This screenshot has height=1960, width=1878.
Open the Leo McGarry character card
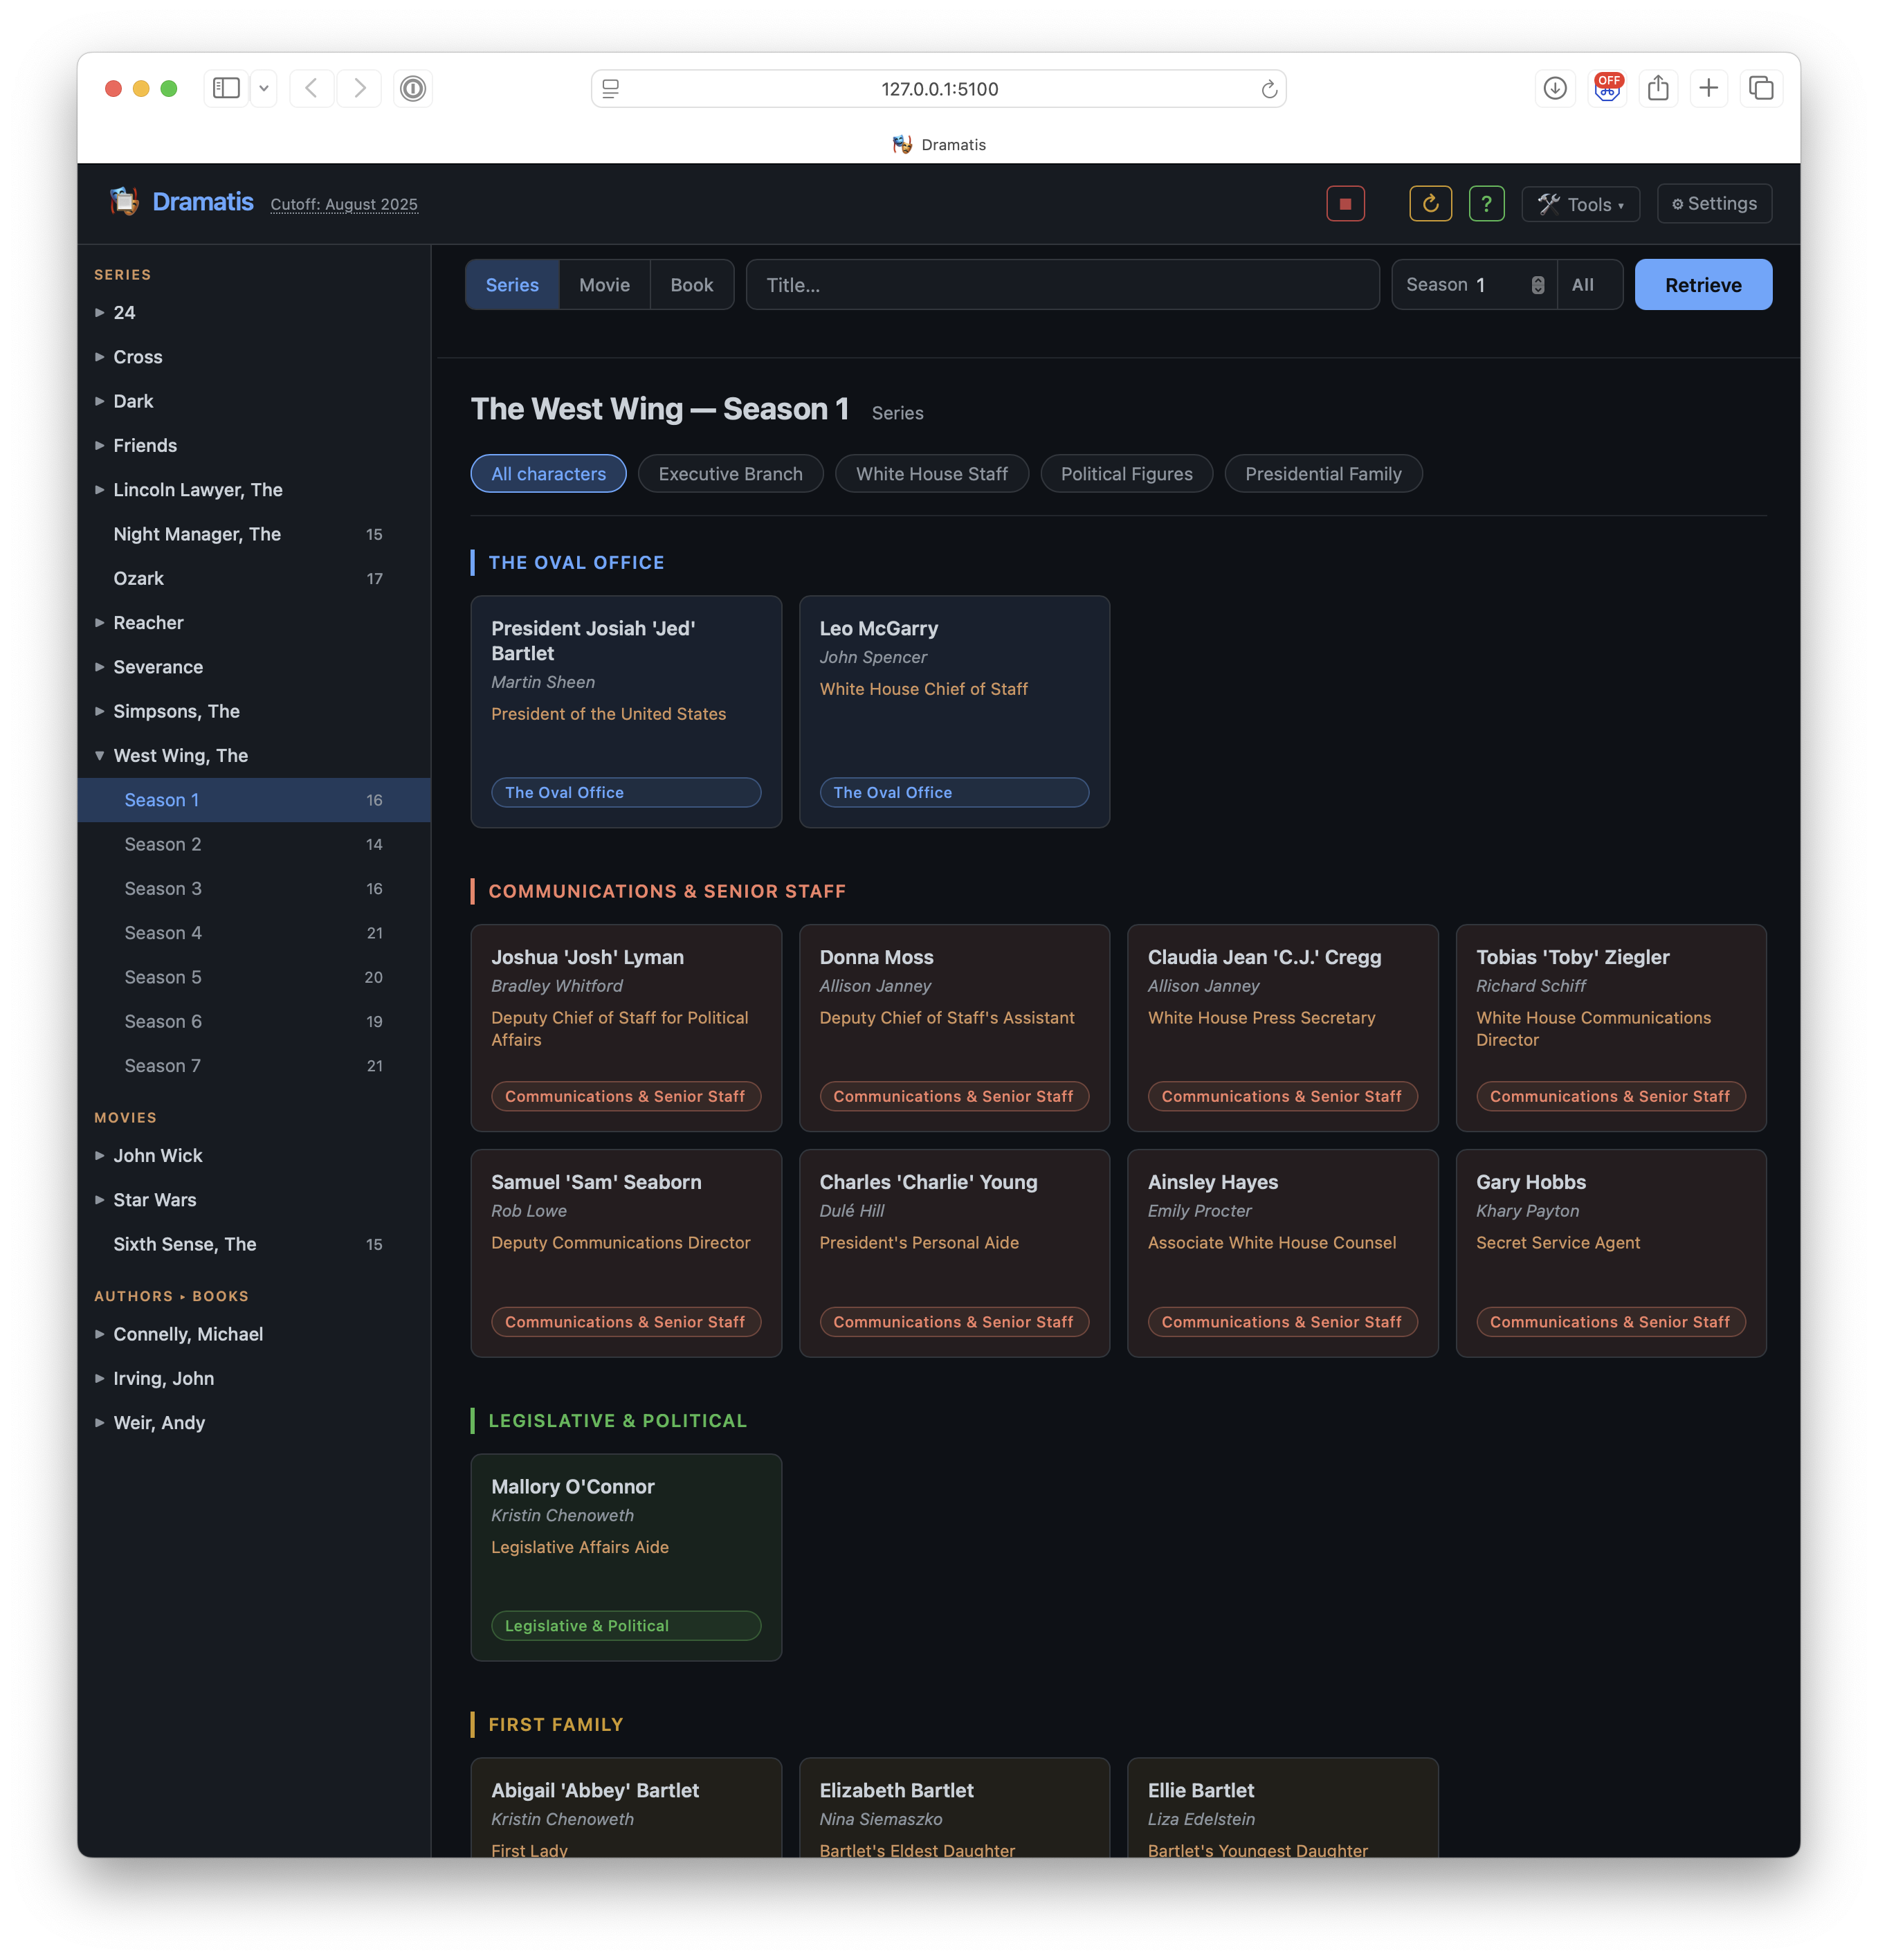(954, 712)
